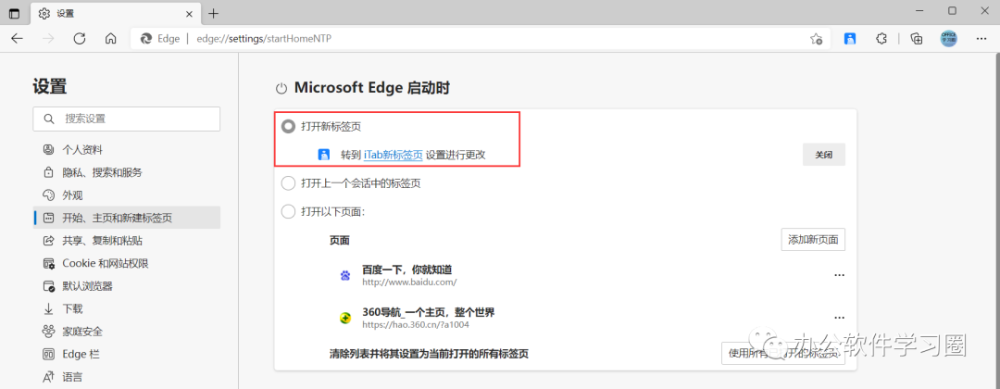Click 添加新页面 button
This screenshot has width=1000, height=389.
click(x=813, y=240)
